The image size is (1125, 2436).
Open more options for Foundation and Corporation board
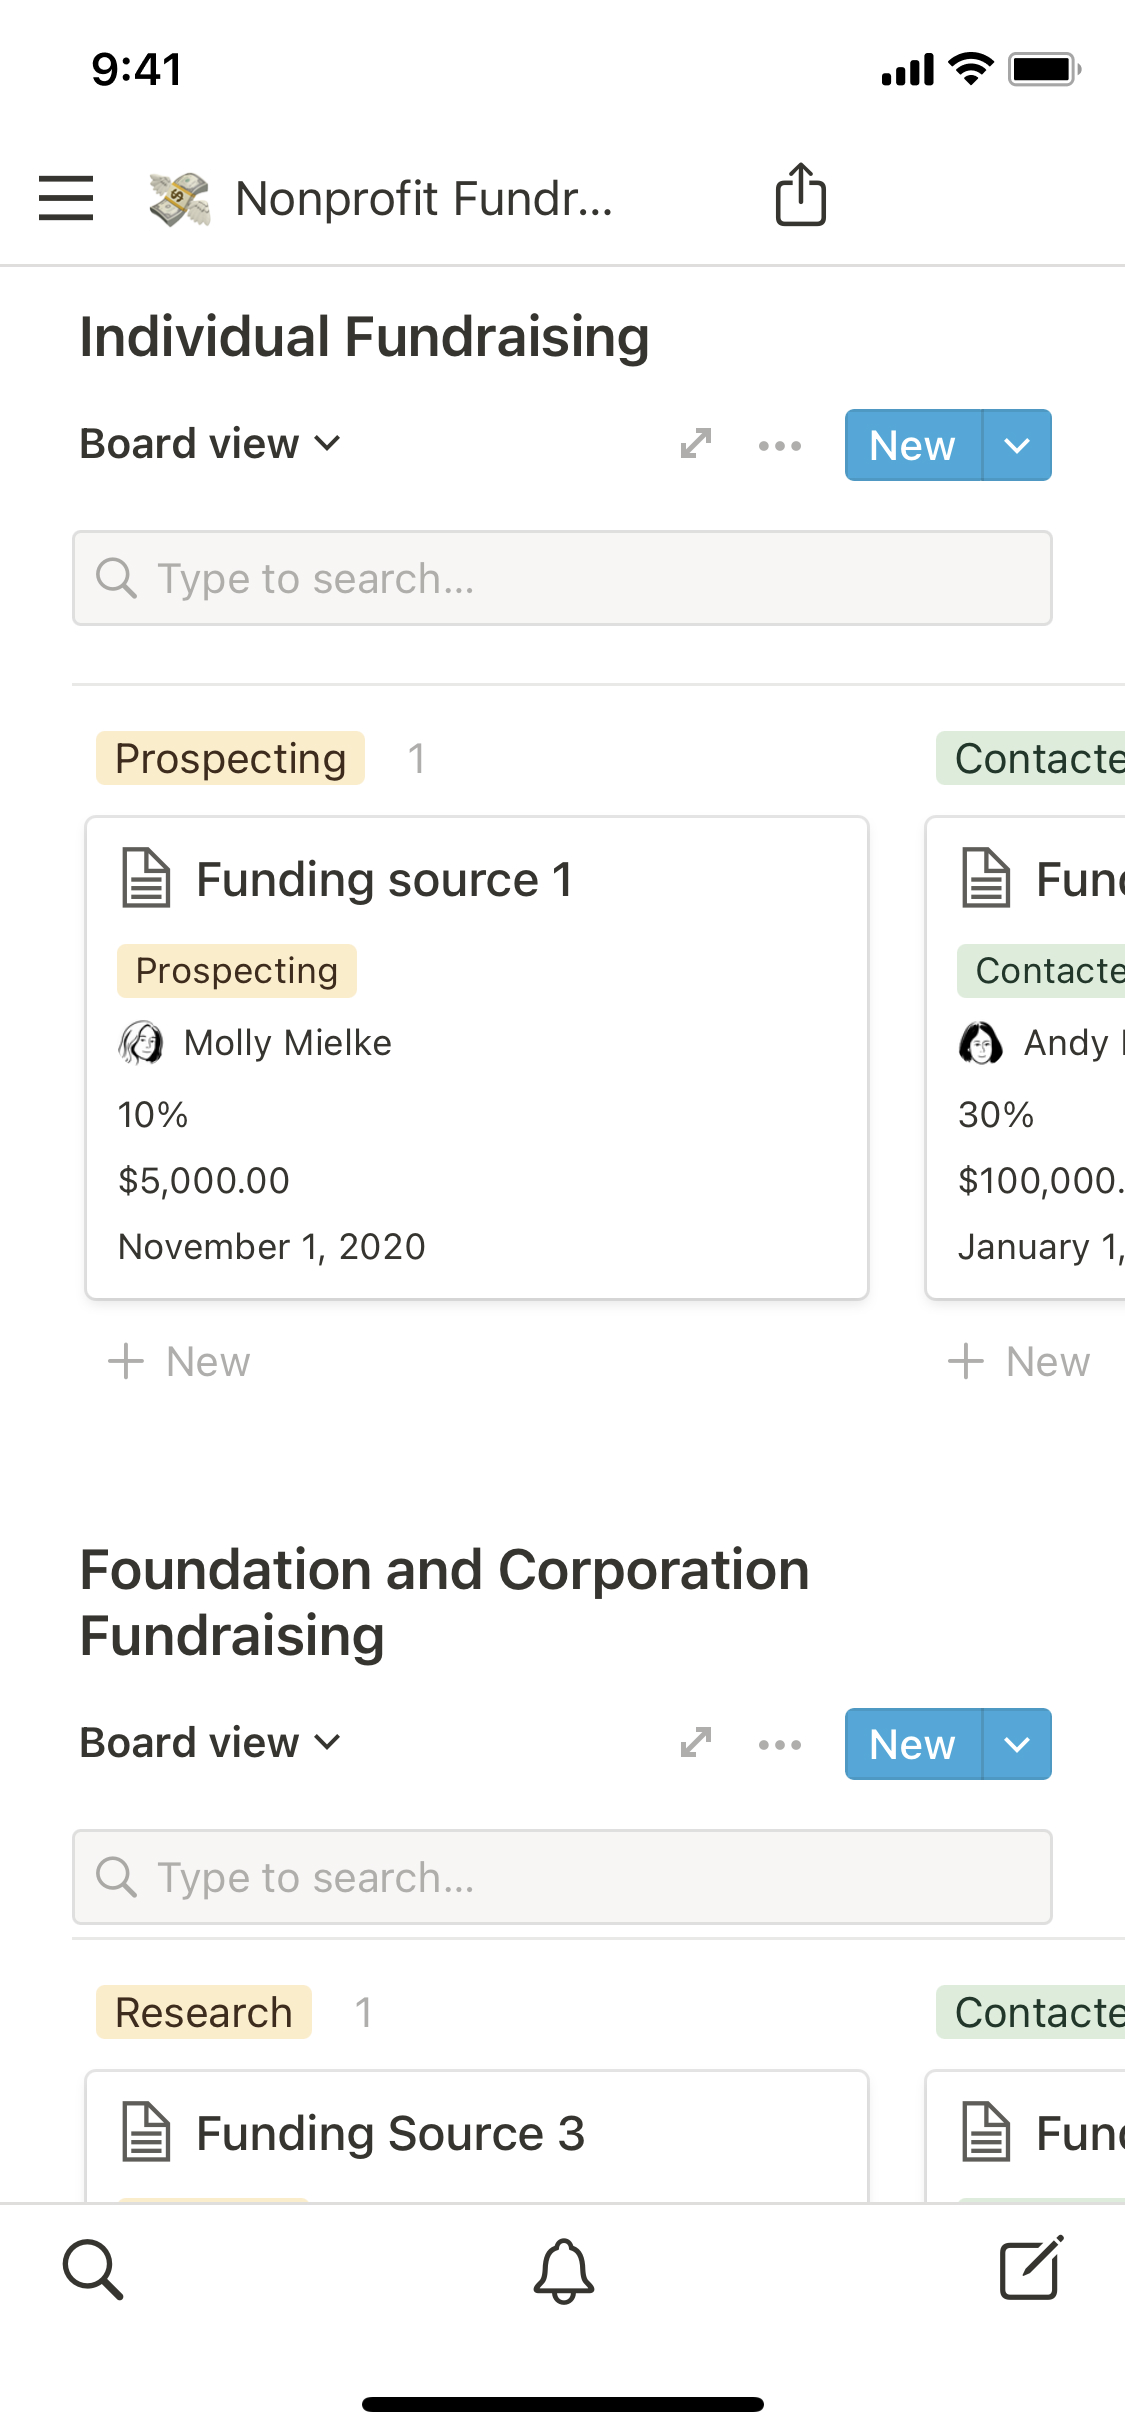pyautogui.click(x=780, y=1745)
